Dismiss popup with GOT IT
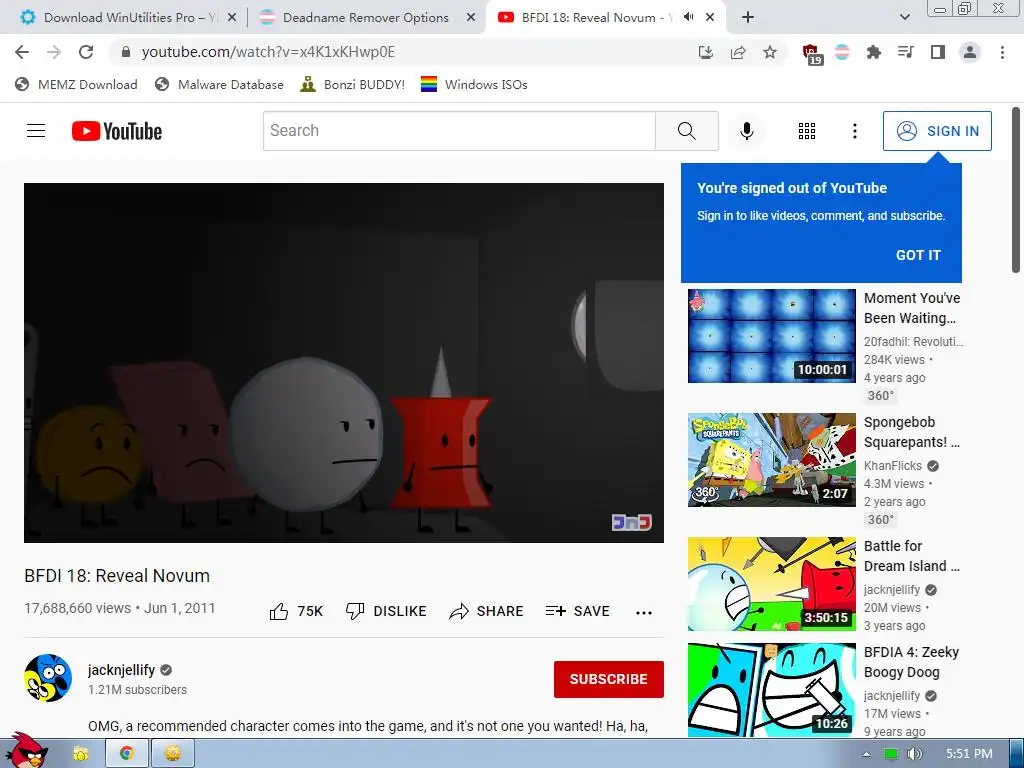The width and height of the screenshot is (1024, 768). click(x=918, y=255)
